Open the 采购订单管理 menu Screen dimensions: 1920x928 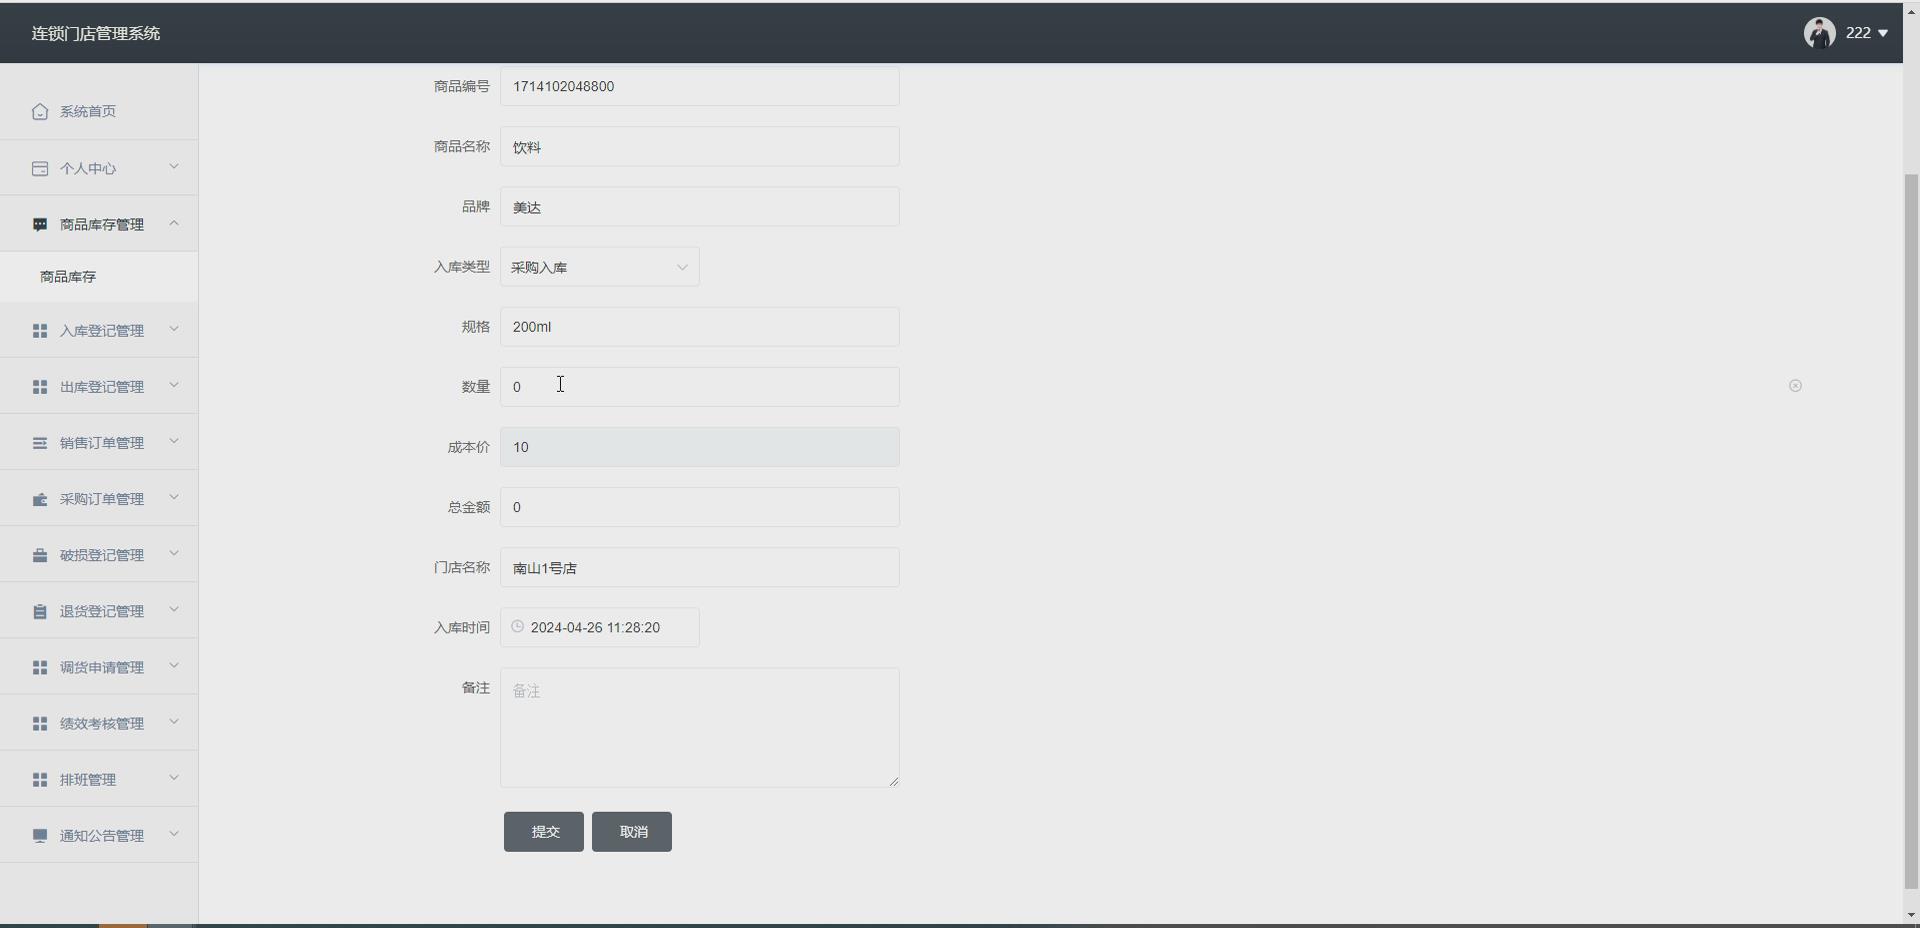coord(99,498)
